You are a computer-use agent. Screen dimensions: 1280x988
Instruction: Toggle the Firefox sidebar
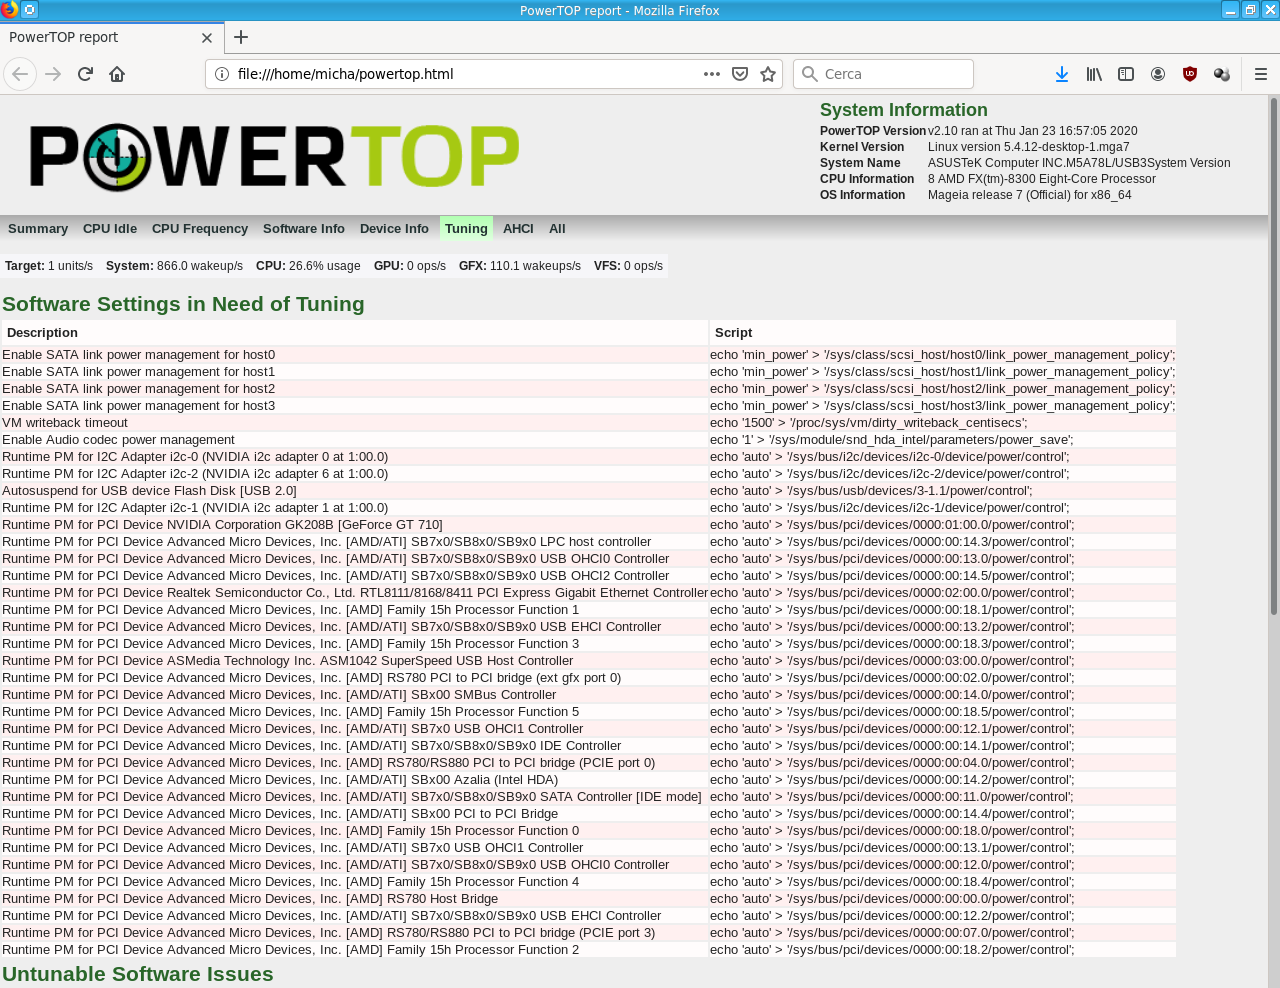pyautogui.click(x=1126, y=74)
